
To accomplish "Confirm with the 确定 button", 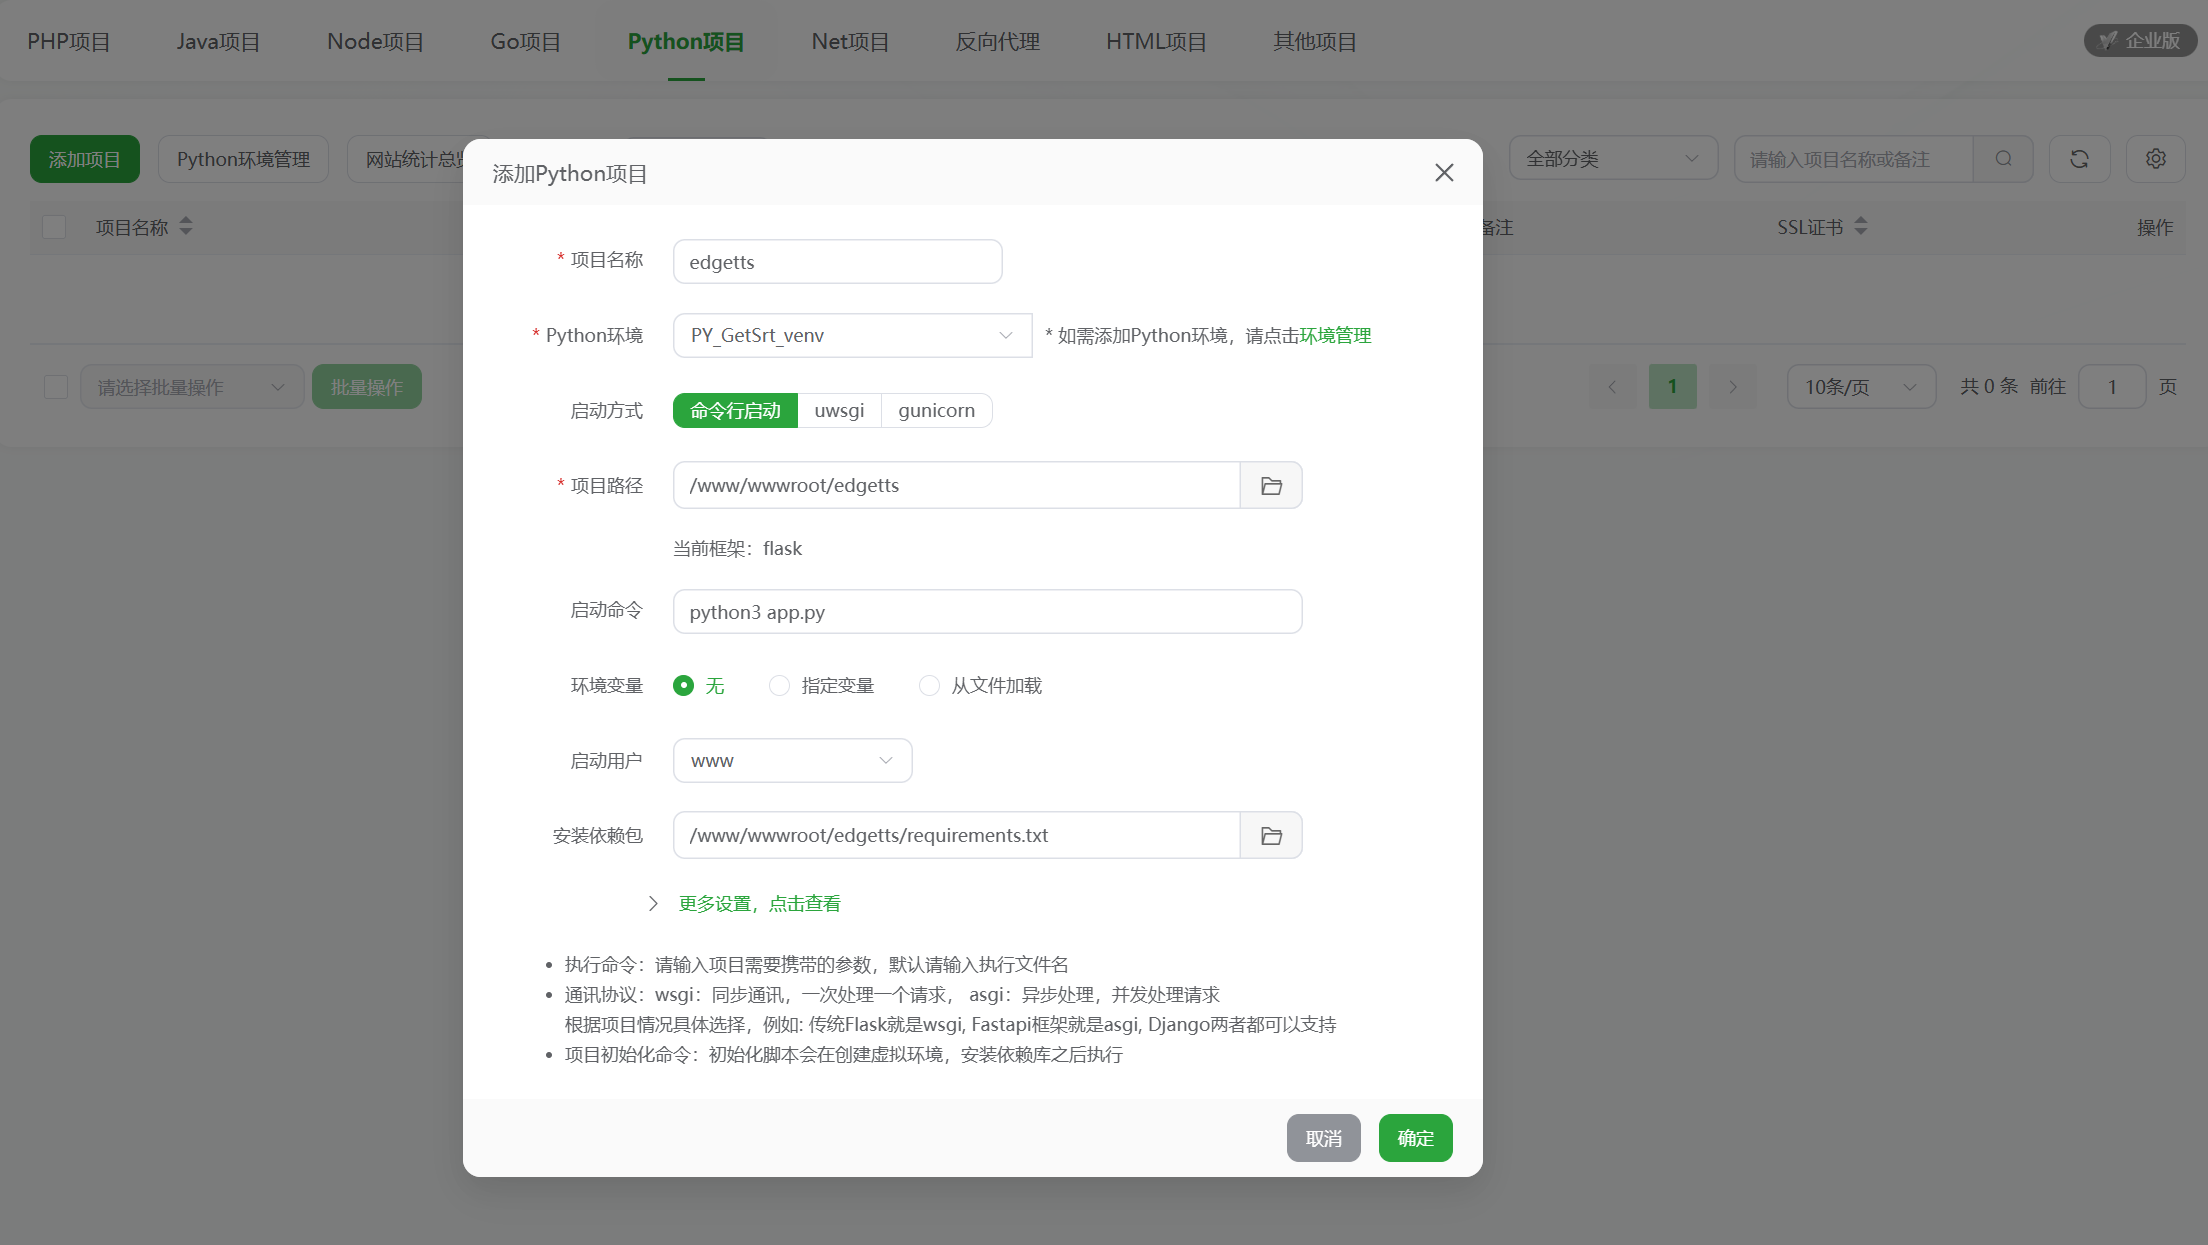I will [1415, 1137].
